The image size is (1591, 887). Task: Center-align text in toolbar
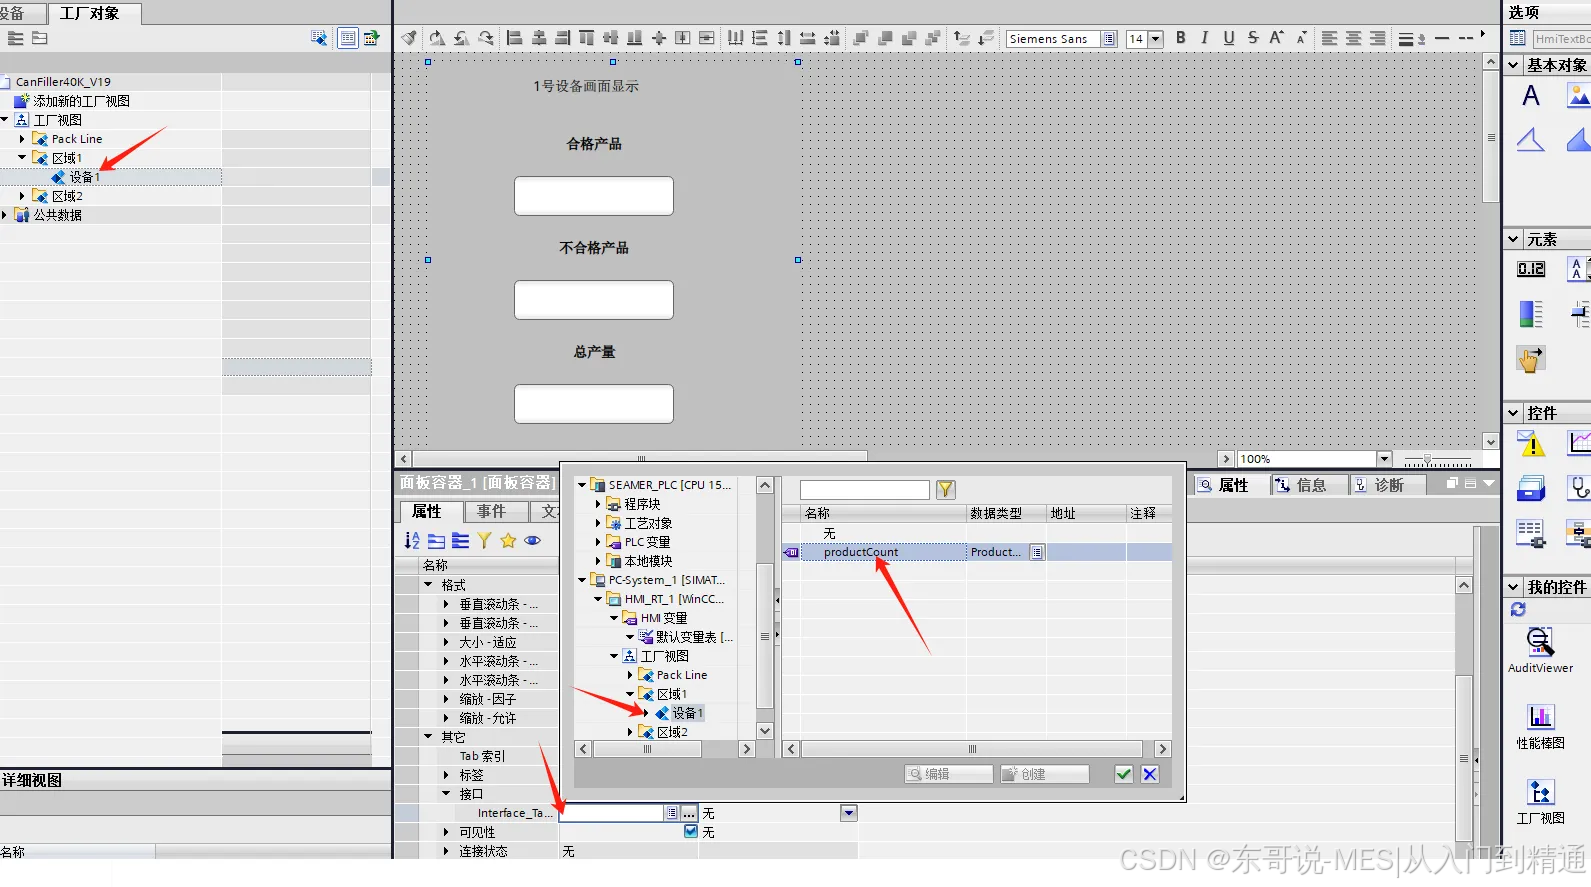[x=1353, y=38]
